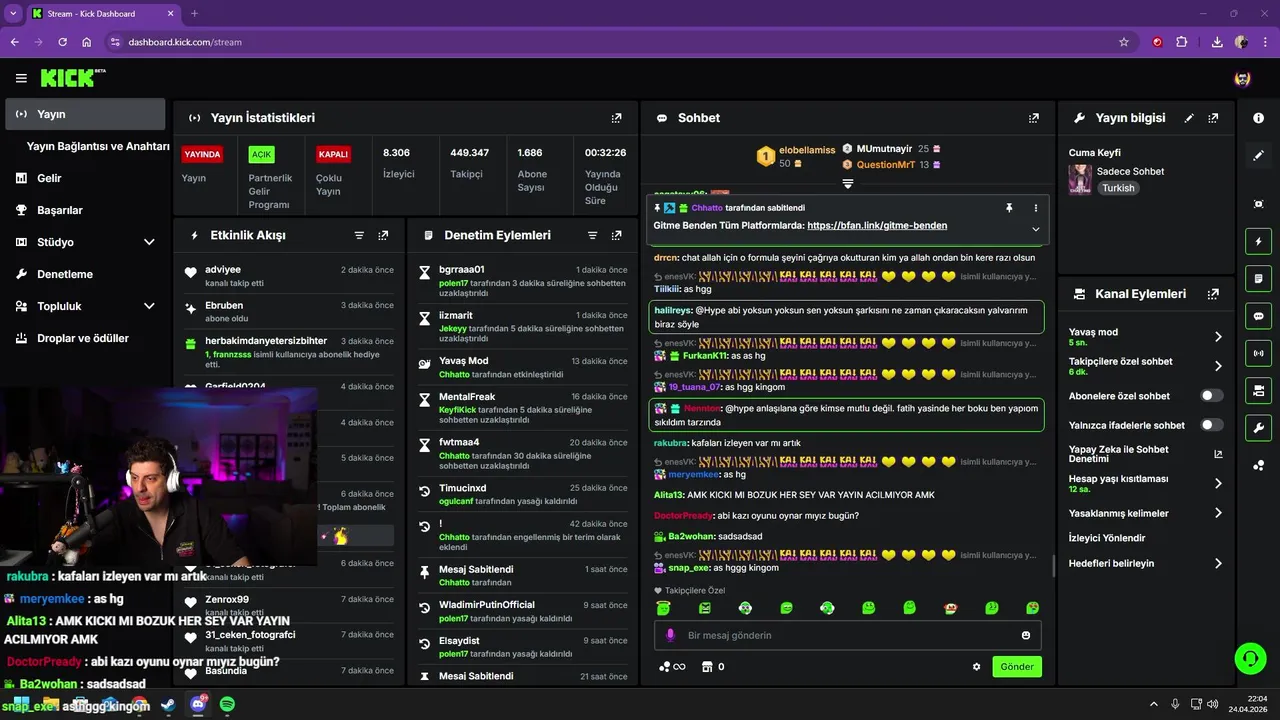Pop out the Yayın İstatistikleri panel
Image resolution: width=1280 pixels, height=720 pixels.
(617, 118)
